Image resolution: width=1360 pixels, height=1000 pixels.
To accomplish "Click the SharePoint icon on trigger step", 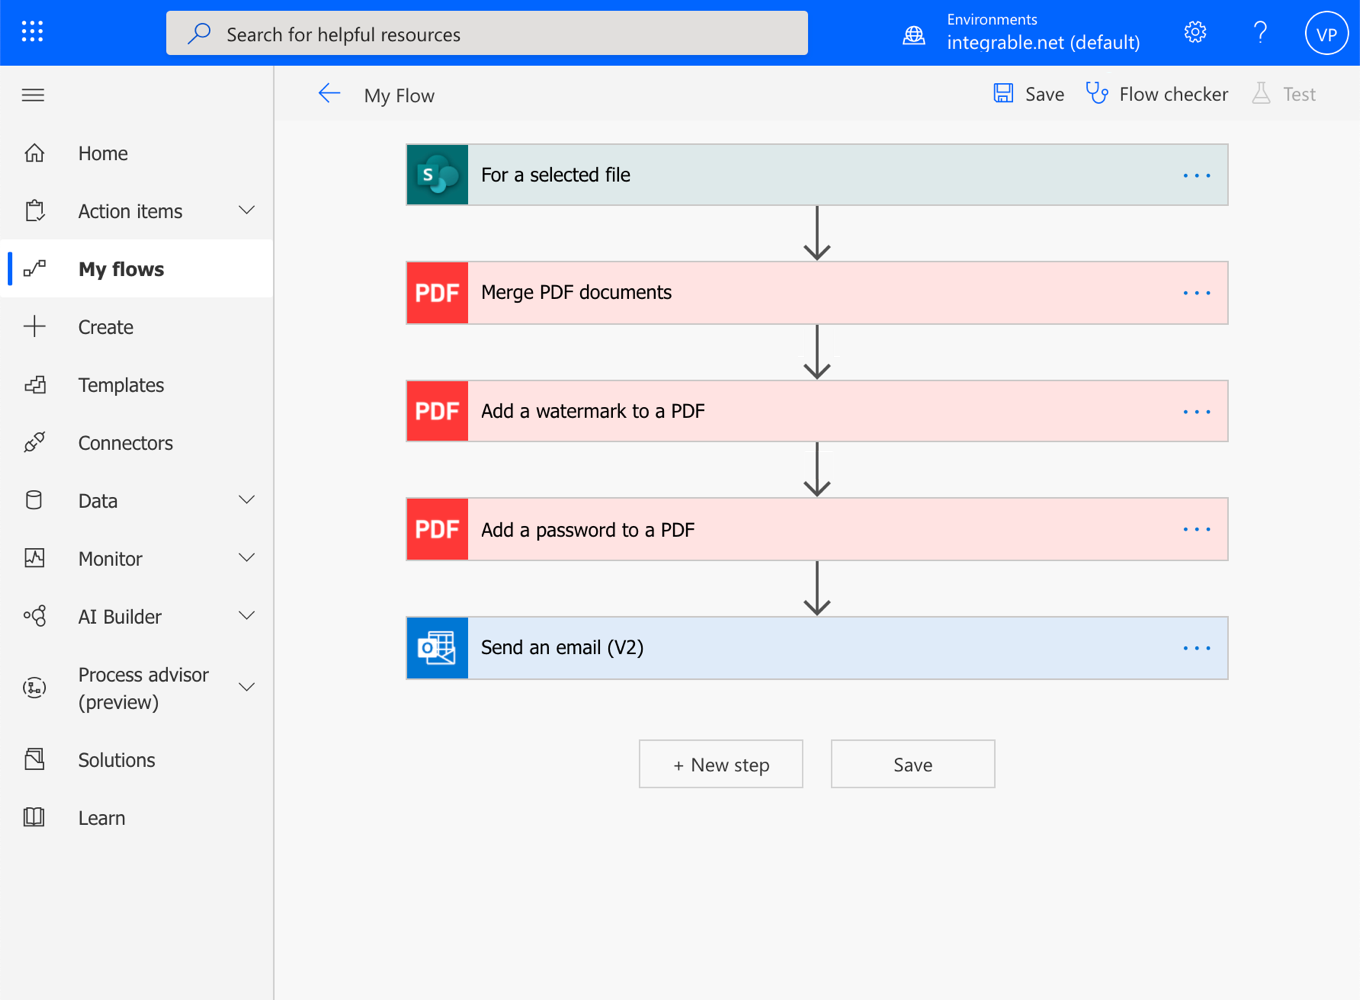I will click(437, 175).
